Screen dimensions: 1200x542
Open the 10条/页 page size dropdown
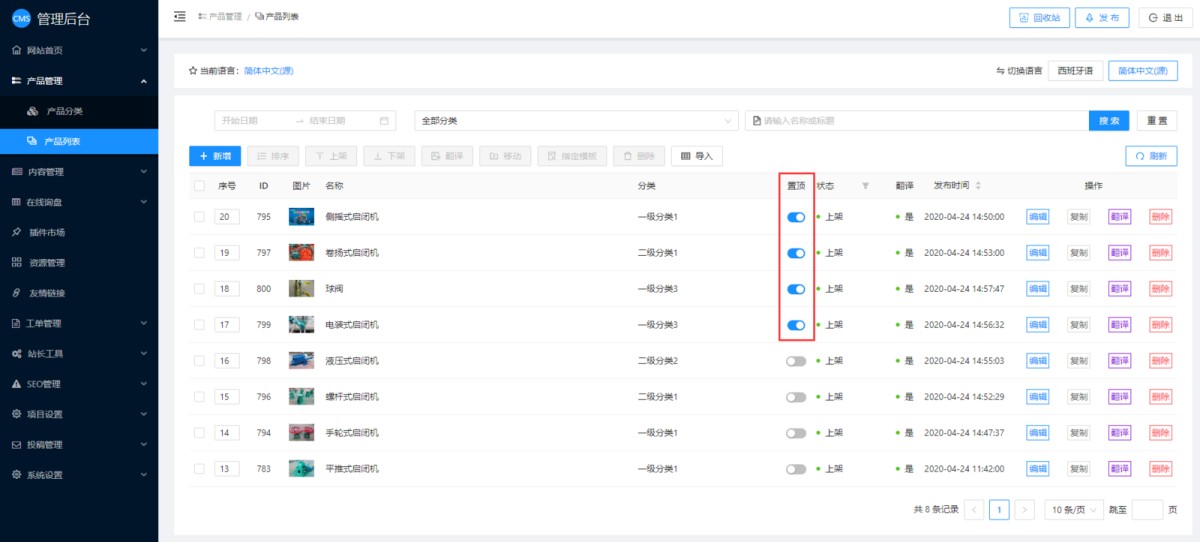point(1073,510)
